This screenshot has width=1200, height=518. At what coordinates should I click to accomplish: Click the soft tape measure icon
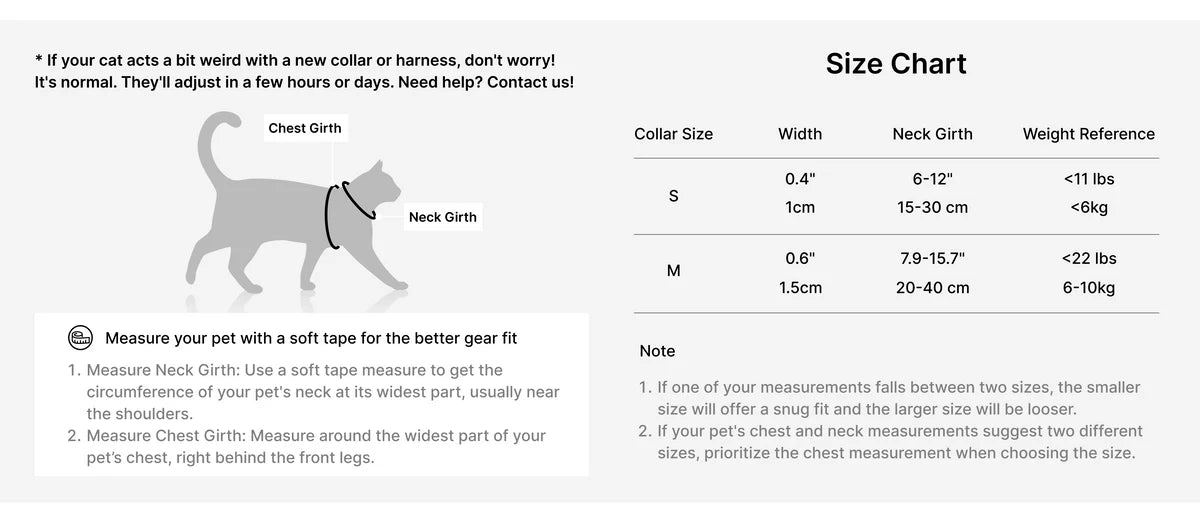pyautogui.click(x=81, y=338)
